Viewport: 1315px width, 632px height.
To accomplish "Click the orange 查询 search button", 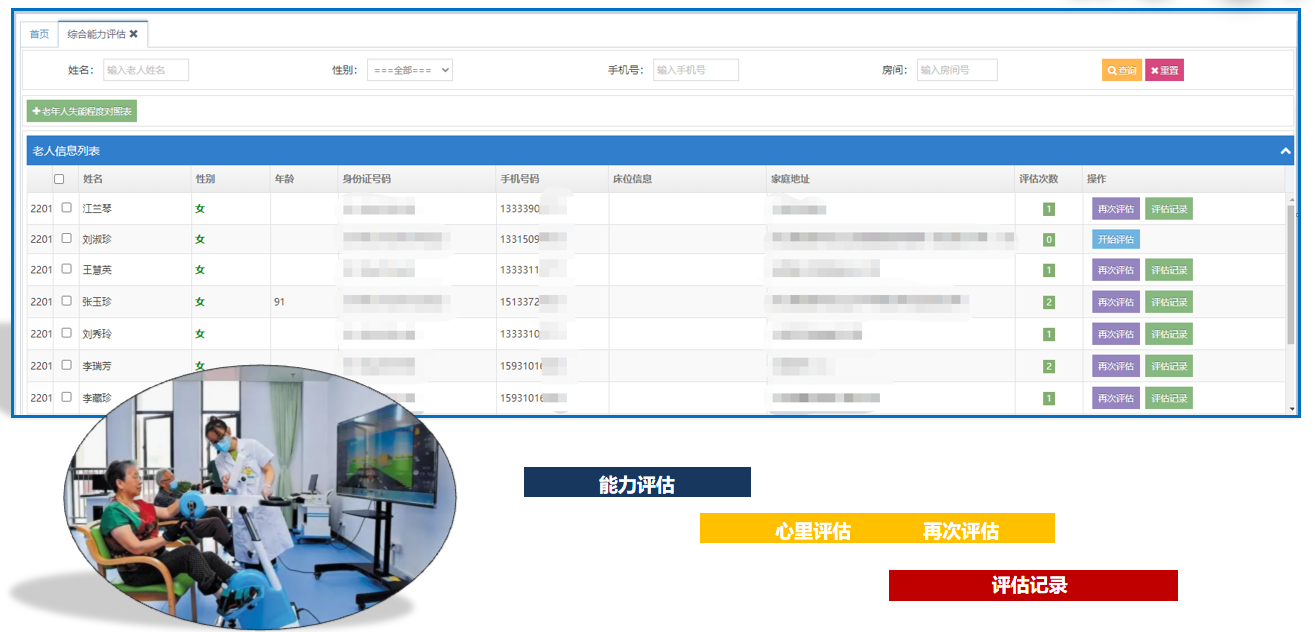I will [x=1122, y=70].
